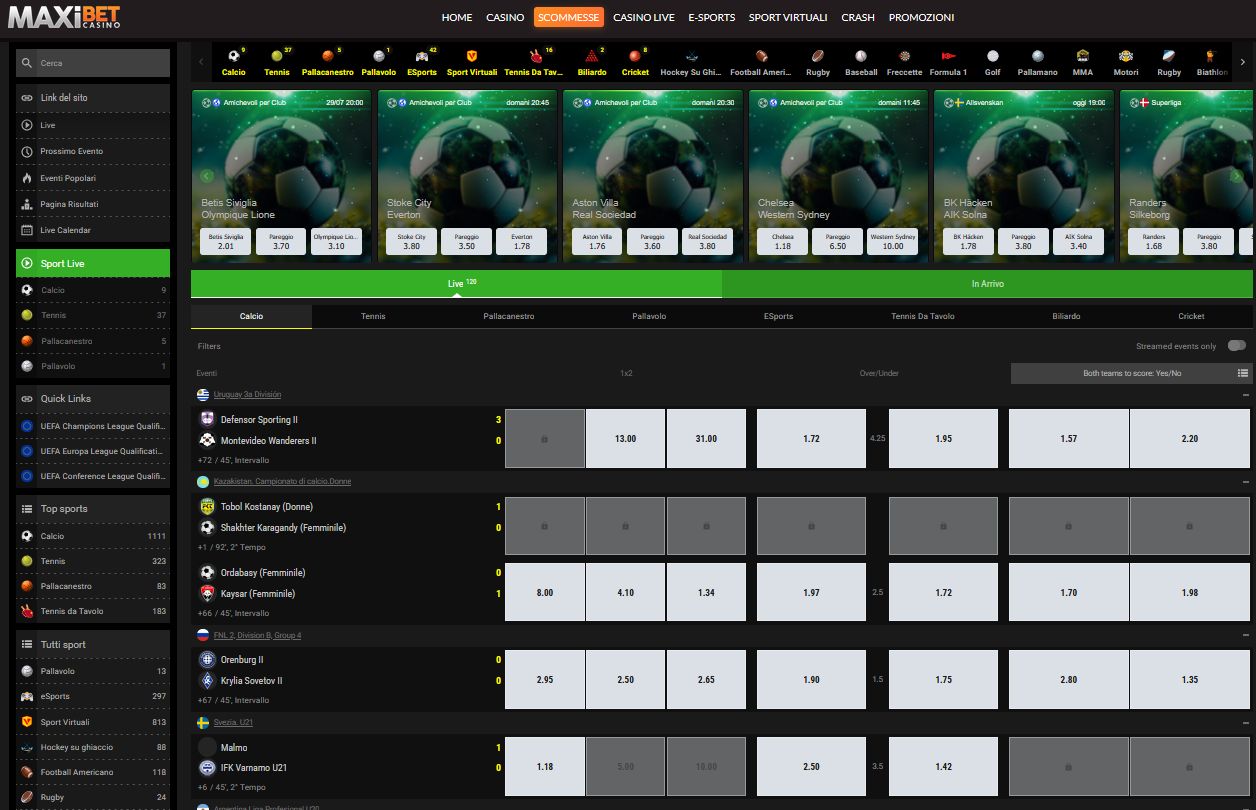Image resolution: width=1256 pixels, height=810 pixels.
Task: Select Baseball in the sports carousel
Action: 861,62
